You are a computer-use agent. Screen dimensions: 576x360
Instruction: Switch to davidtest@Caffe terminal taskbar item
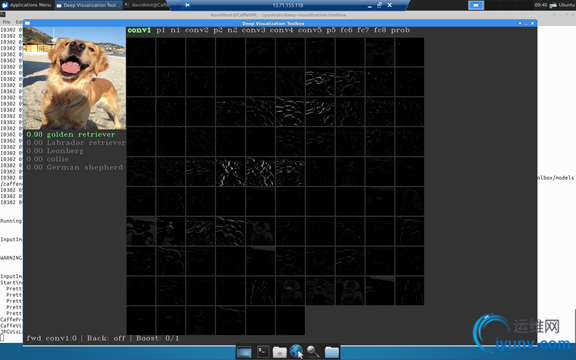coord(146,5)
